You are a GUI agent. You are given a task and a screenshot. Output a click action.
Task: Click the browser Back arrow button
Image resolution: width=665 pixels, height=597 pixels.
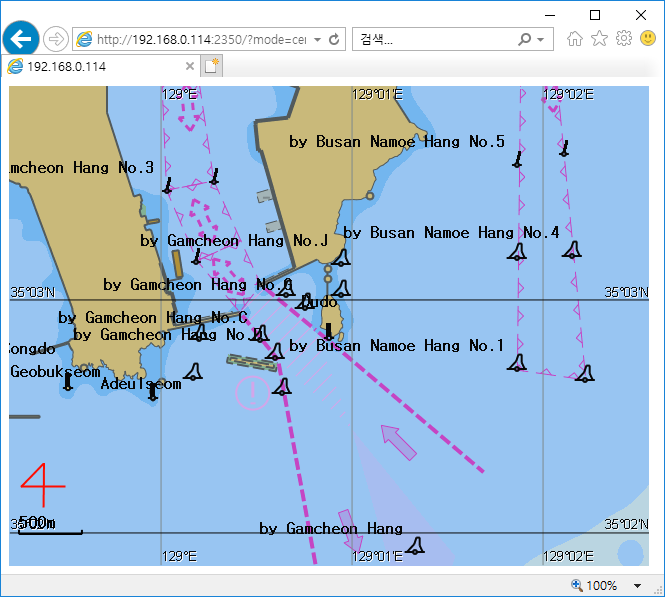point(20,39)
